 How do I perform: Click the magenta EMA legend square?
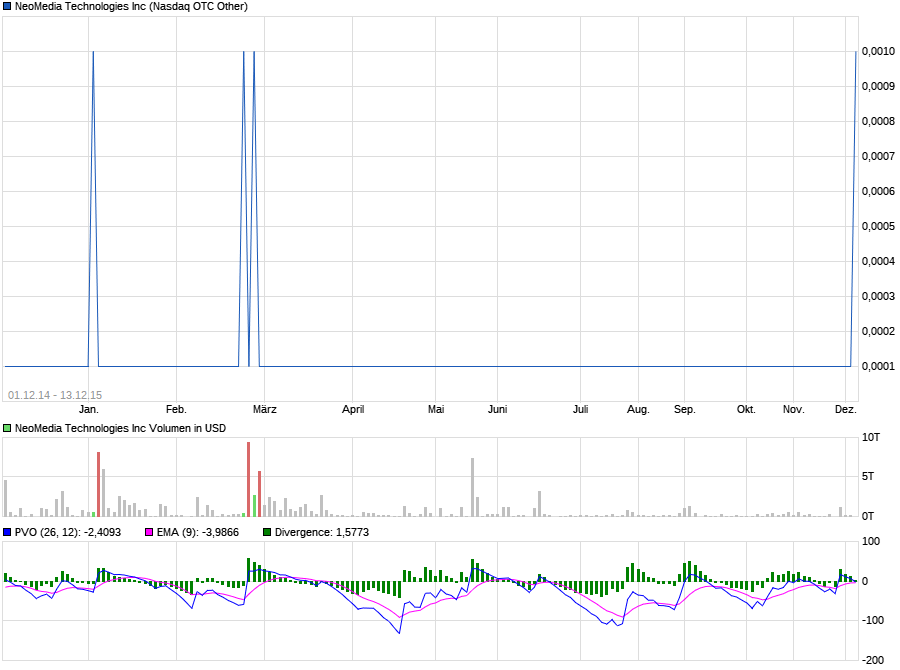149,532
